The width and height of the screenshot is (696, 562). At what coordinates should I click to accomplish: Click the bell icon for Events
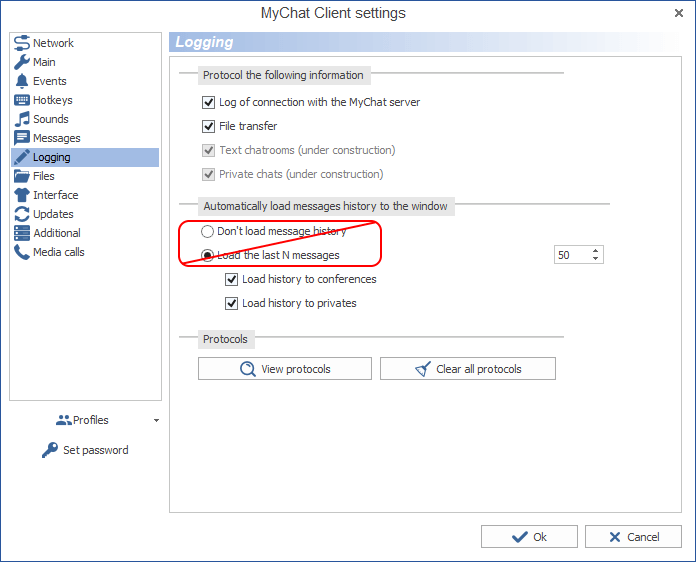pyautogui.click(x=22, y=81)
